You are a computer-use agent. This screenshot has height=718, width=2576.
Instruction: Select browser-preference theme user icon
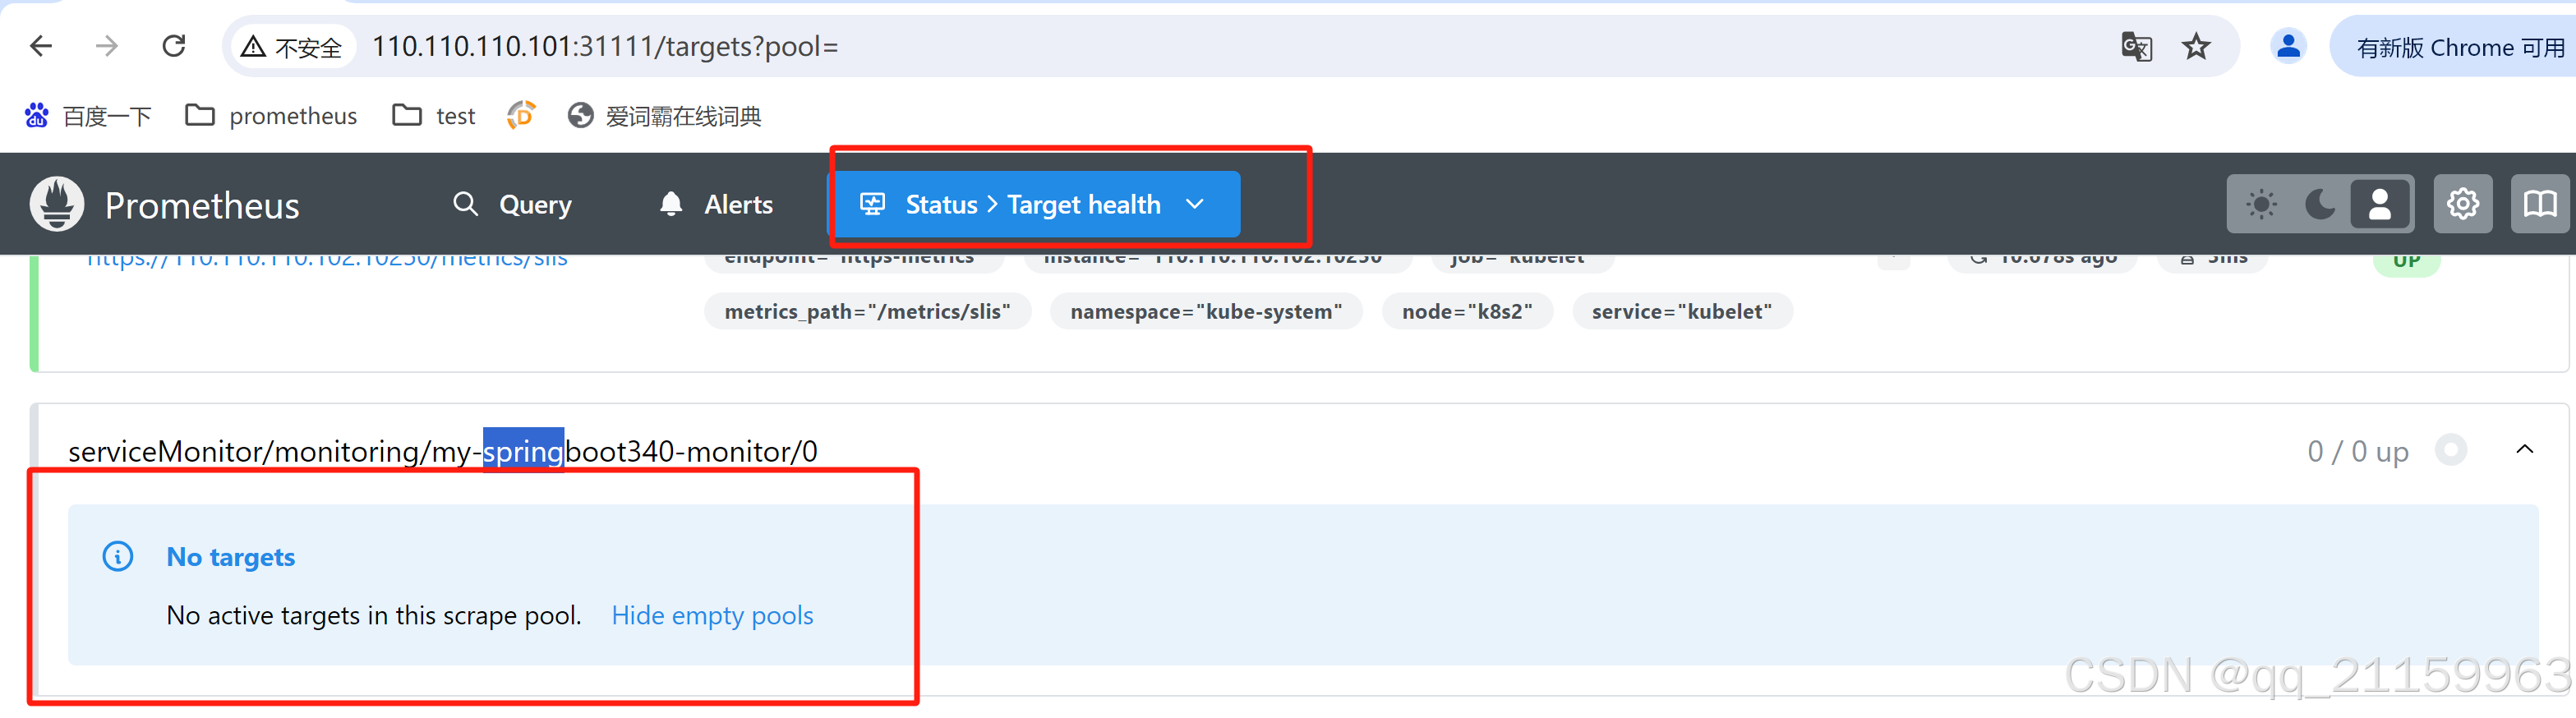2379,204
